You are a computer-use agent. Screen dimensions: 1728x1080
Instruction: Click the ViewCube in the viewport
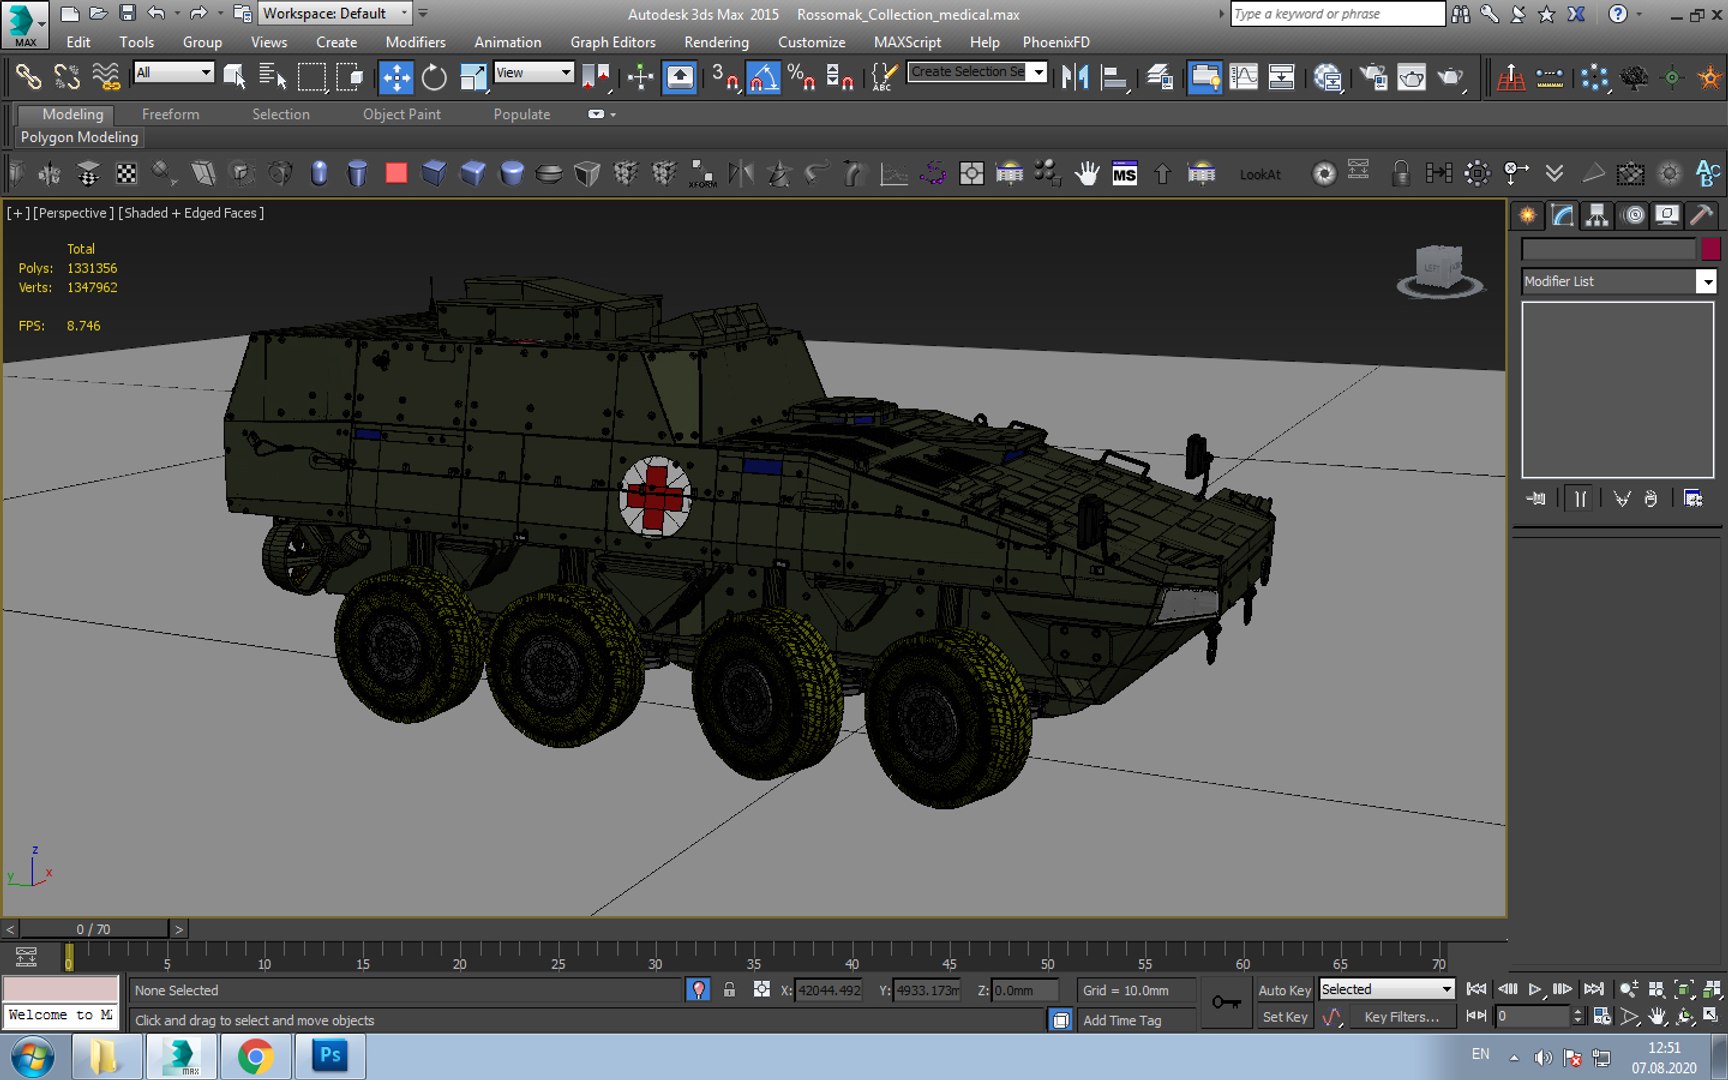click(1440, 269)
